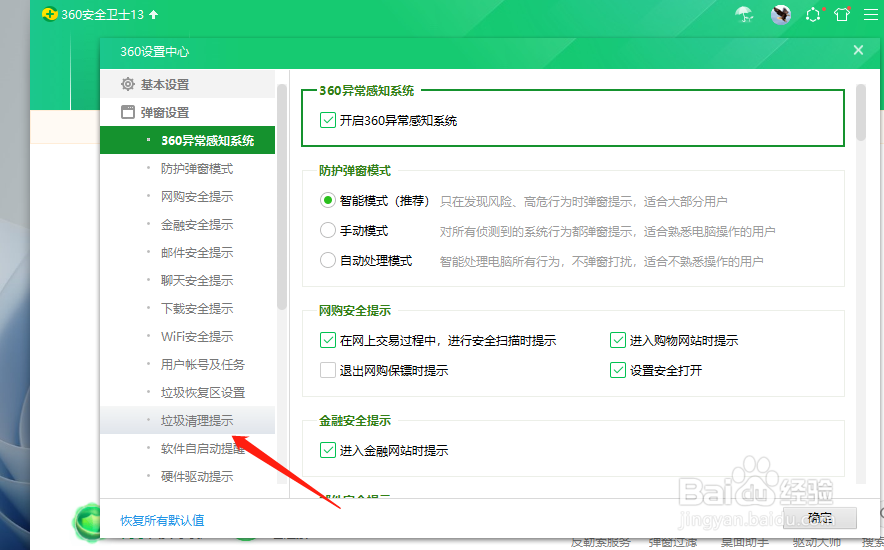Go to 防护弹窗模式 sidebar item
This screenshot has width=884, height=550.
[187, 168]
